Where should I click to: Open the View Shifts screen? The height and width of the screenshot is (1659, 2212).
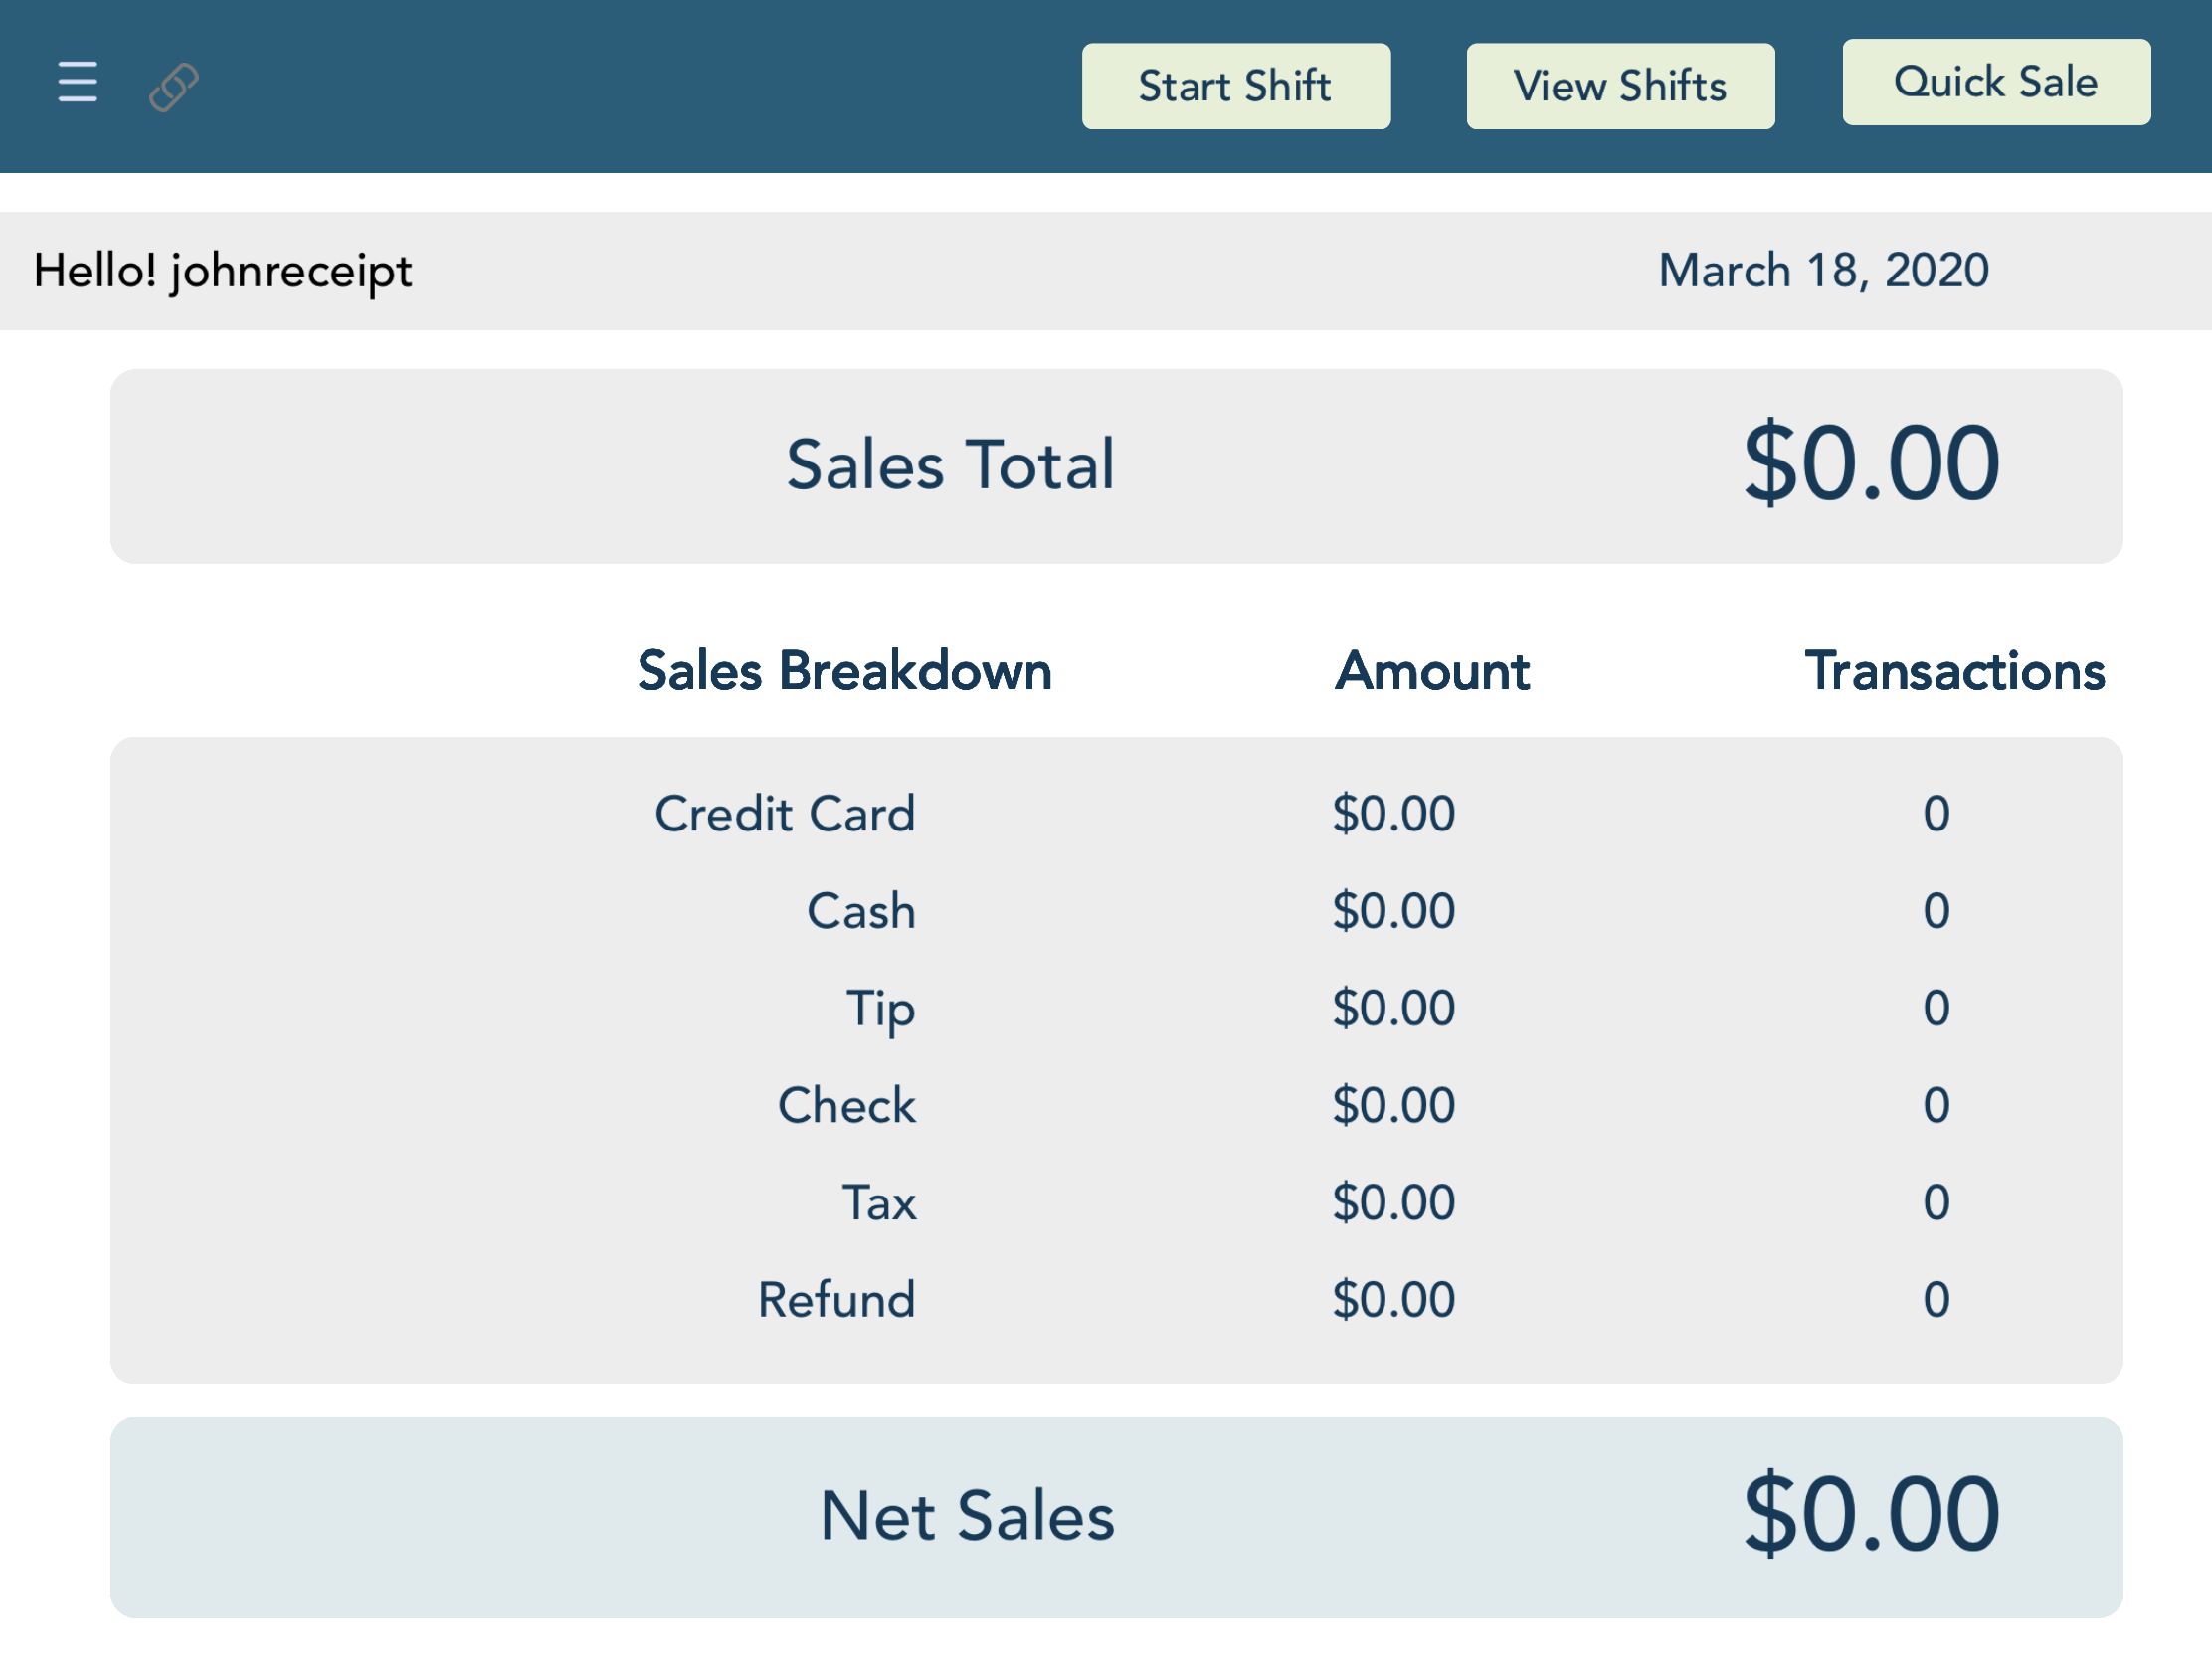pyautogui.click(x=1620, y=86)
